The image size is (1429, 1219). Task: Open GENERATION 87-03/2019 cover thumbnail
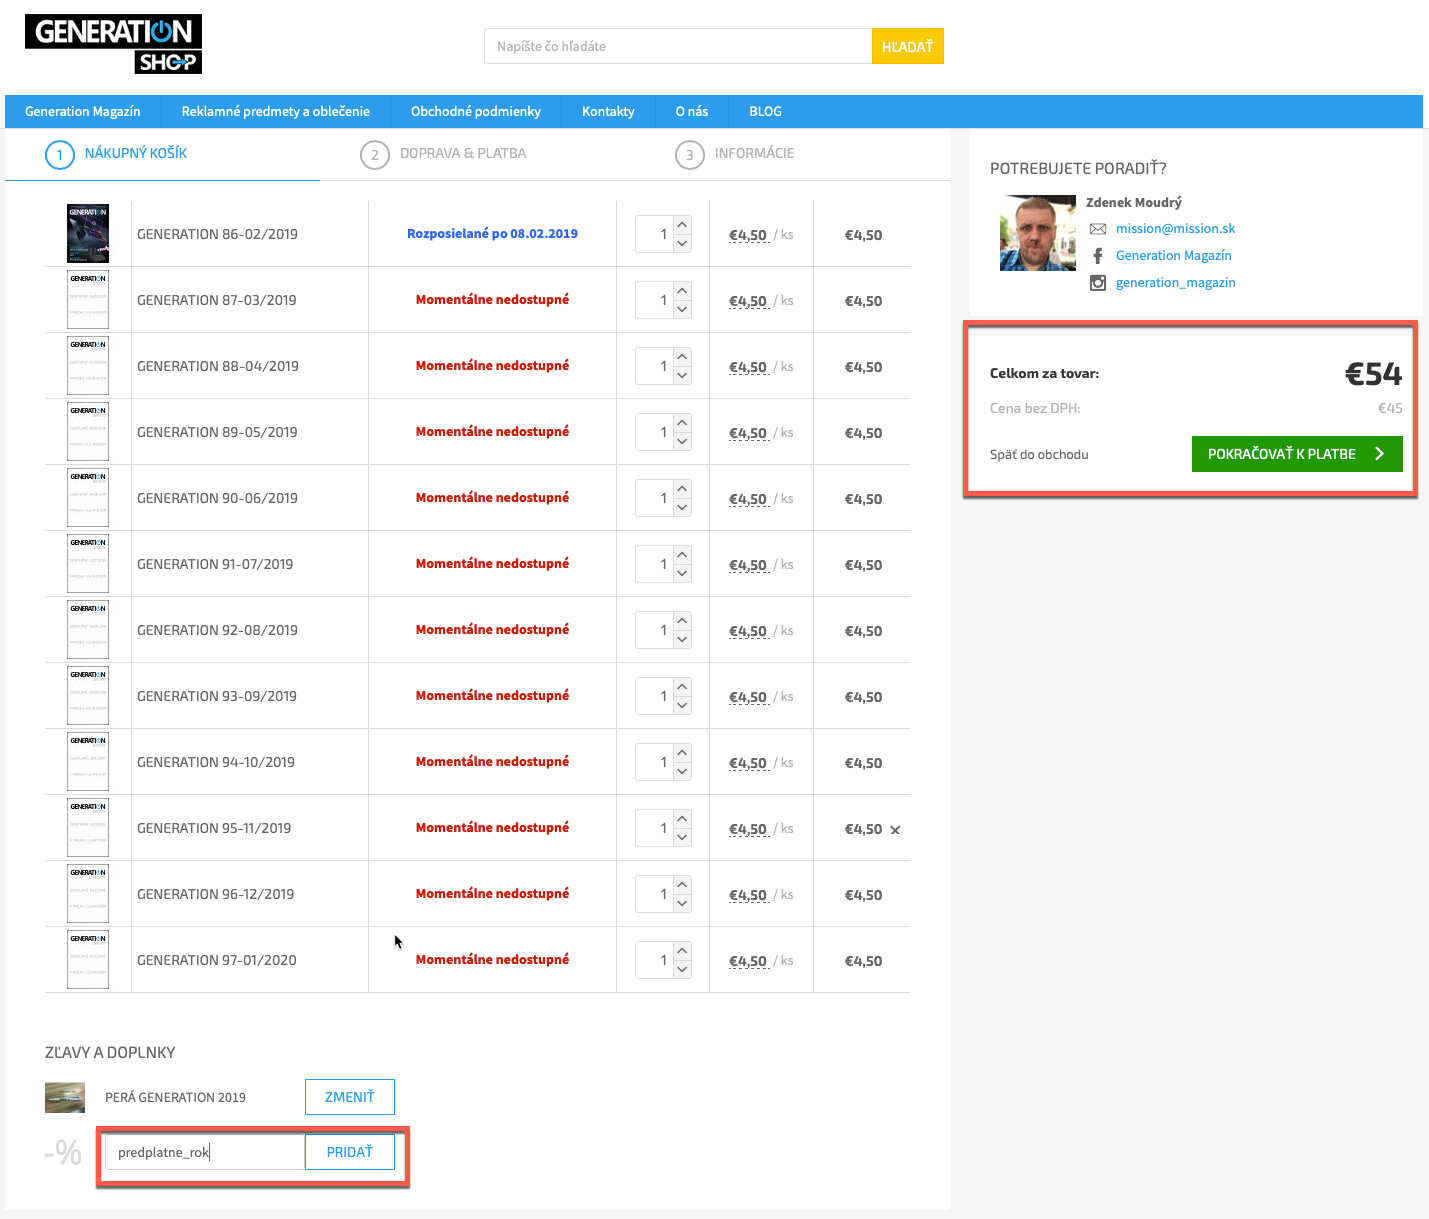88,300
